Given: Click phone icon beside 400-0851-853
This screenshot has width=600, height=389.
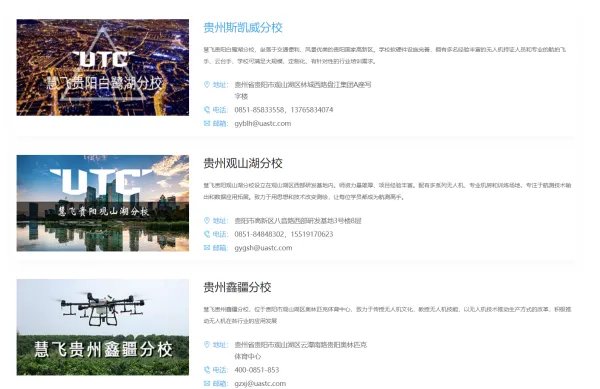Looking at the screenshot, I should pyautogui.click(x=207, y=370).
